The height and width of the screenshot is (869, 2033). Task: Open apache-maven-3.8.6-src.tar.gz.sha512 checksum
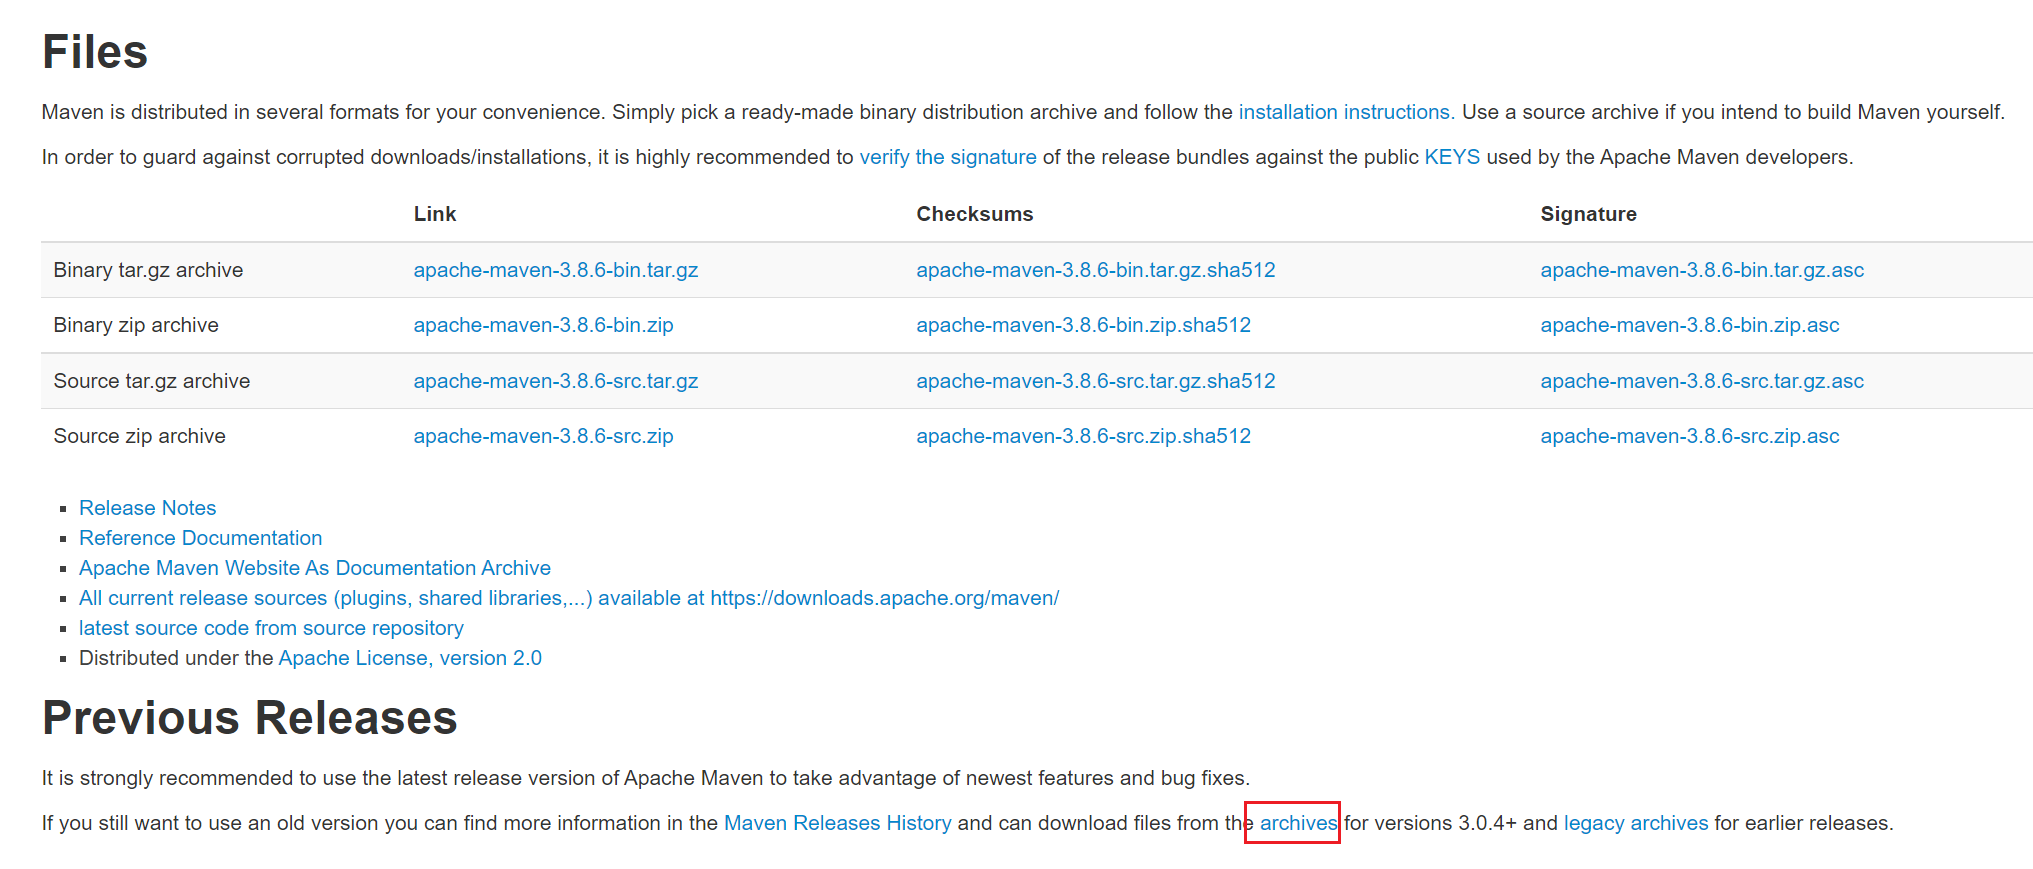pos(1096,381)
